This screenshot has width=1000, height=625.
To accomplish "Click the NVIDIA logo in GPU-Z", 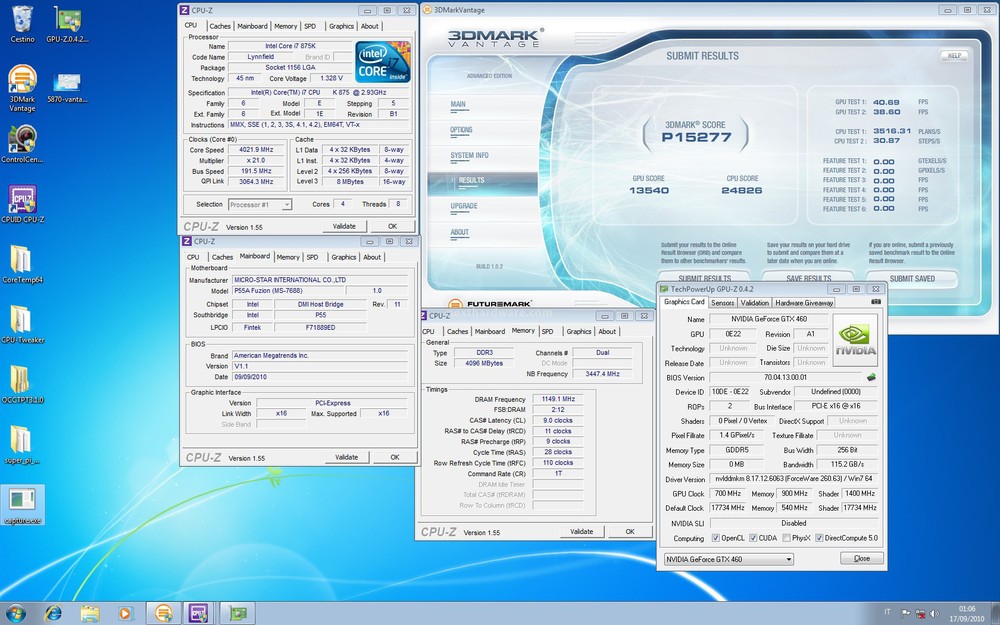I will pyautogui.click(x=856, y=340).
